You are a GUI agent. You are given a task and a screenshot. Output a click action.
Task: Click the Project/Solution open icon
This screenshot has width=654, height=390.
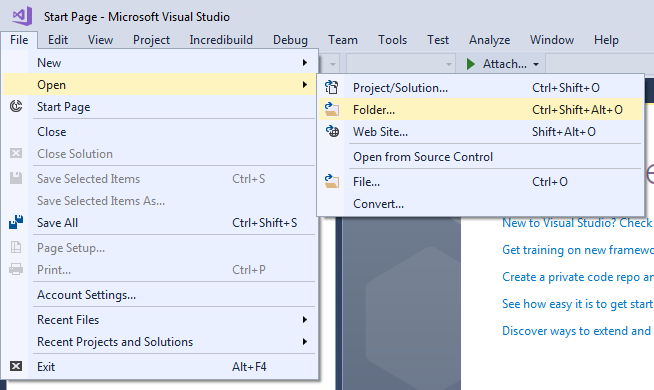pyautogui.click(x=332, y=88)
